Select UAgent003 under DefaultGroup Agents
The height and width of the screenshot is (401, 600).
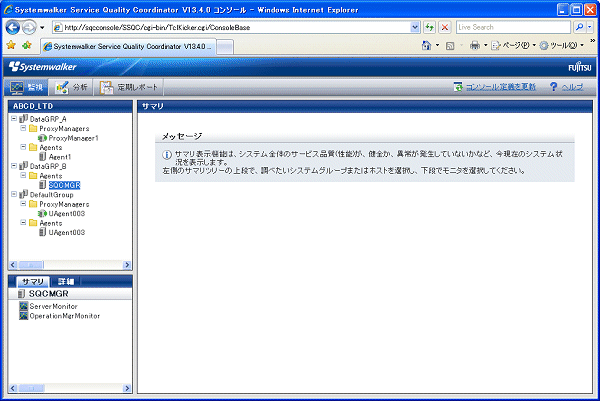67,232
